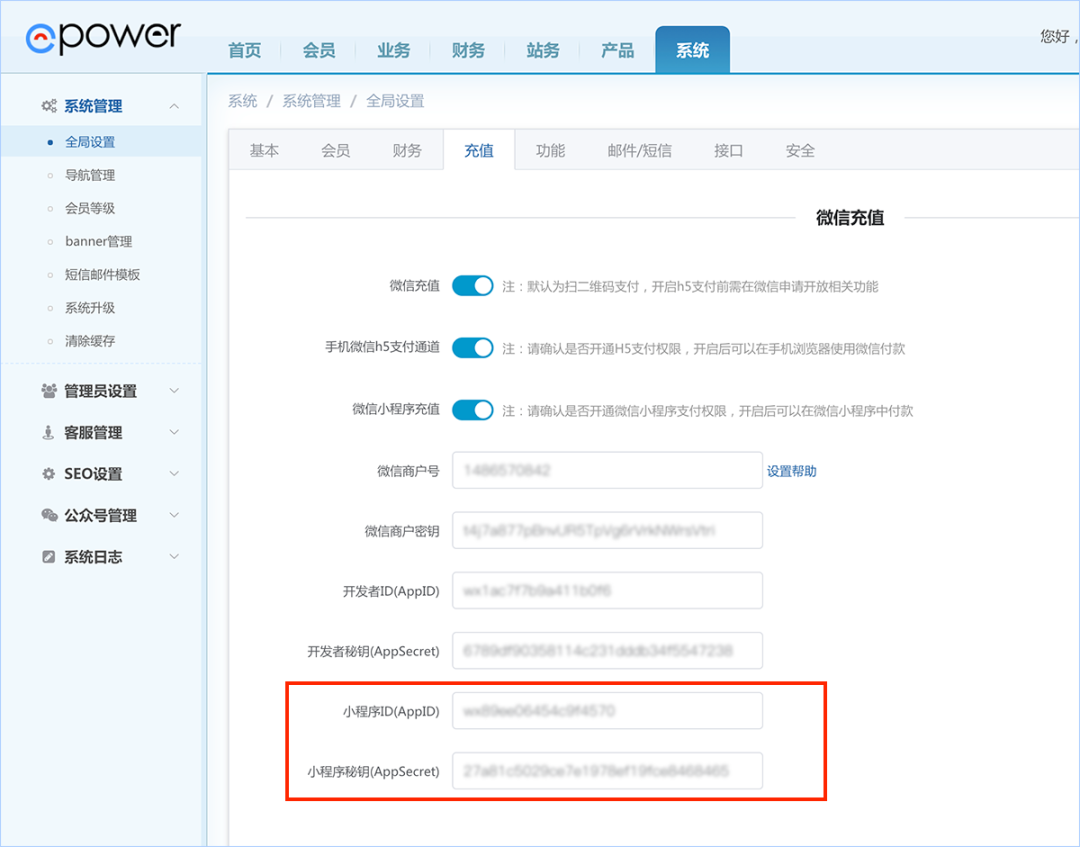Click 全局设置 in the breadcrumb
The height and width of the screenshot is (847, 1080).
[395, 101]
